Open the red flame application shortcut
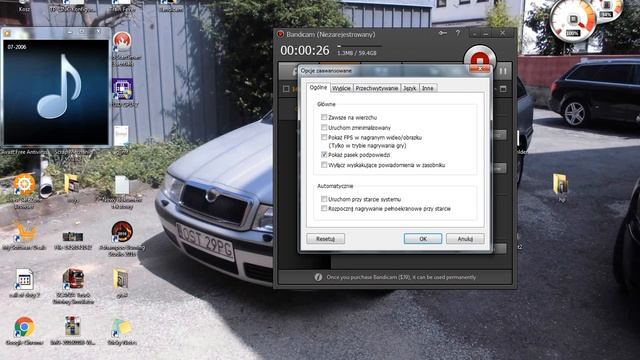The height and width of the screenshot is (360, 640). (x=122, y=42)
